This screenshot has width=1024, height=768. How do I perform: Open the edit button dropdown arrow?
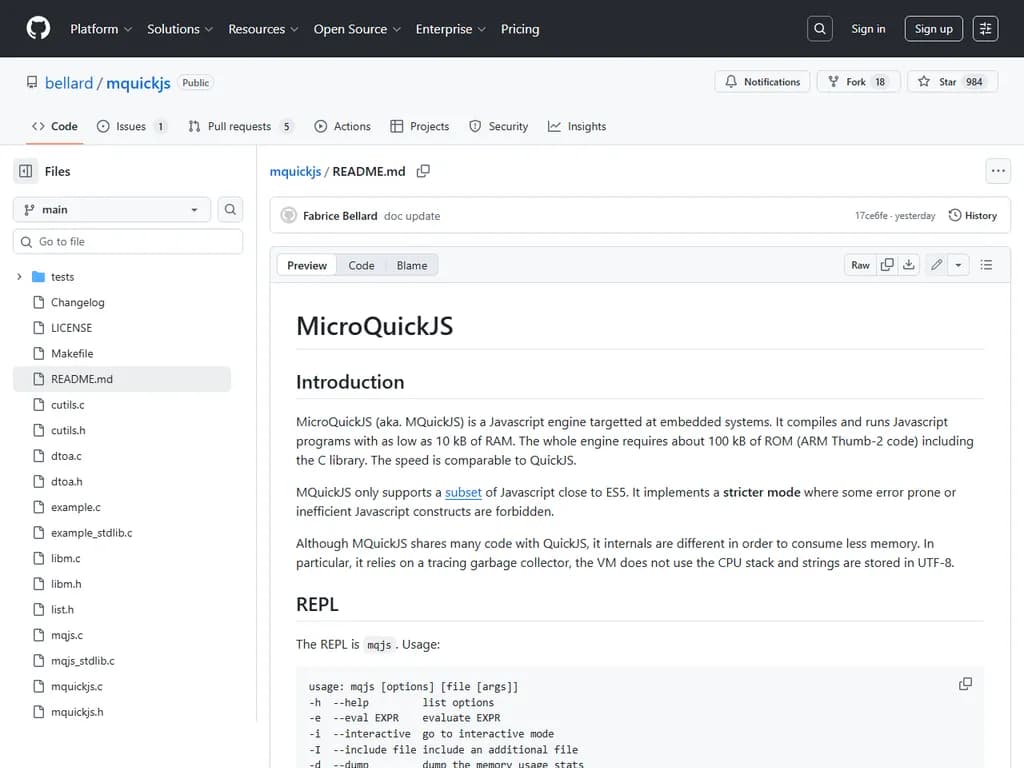(x=957, y=264)
